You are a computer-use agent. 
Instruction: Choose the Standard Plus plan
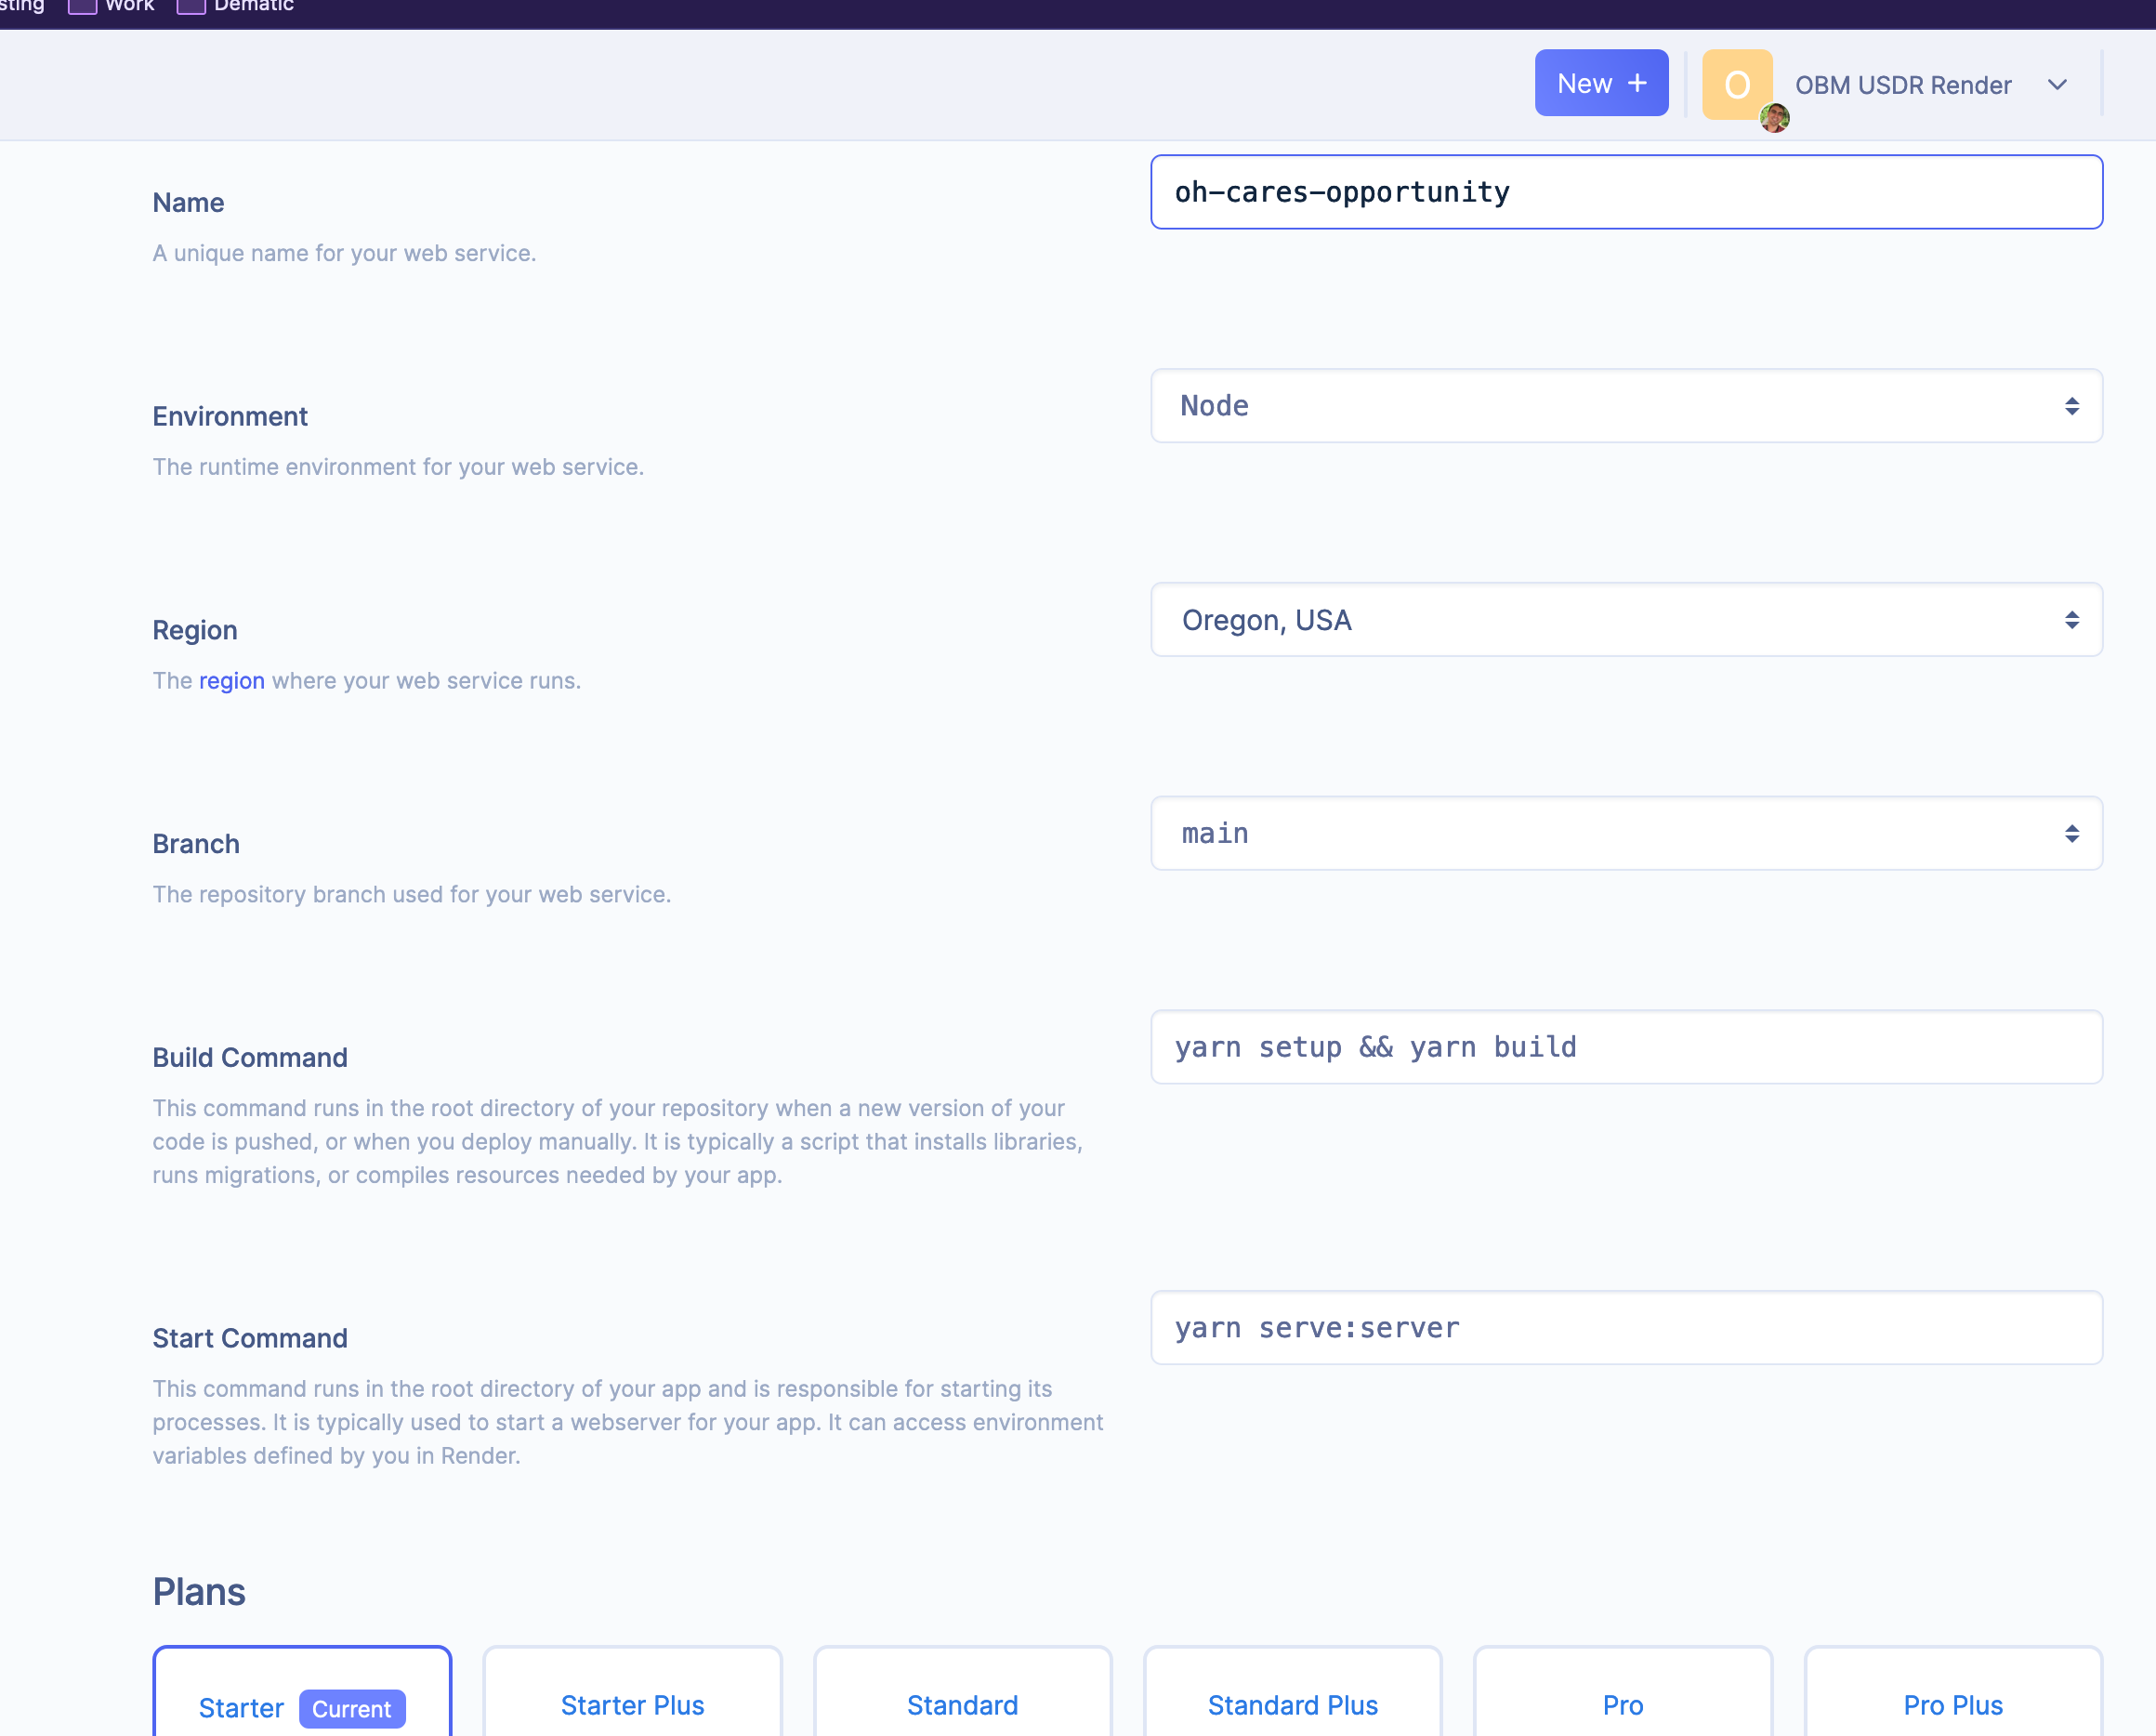pyautogui.click(x=1292, y=1705)
